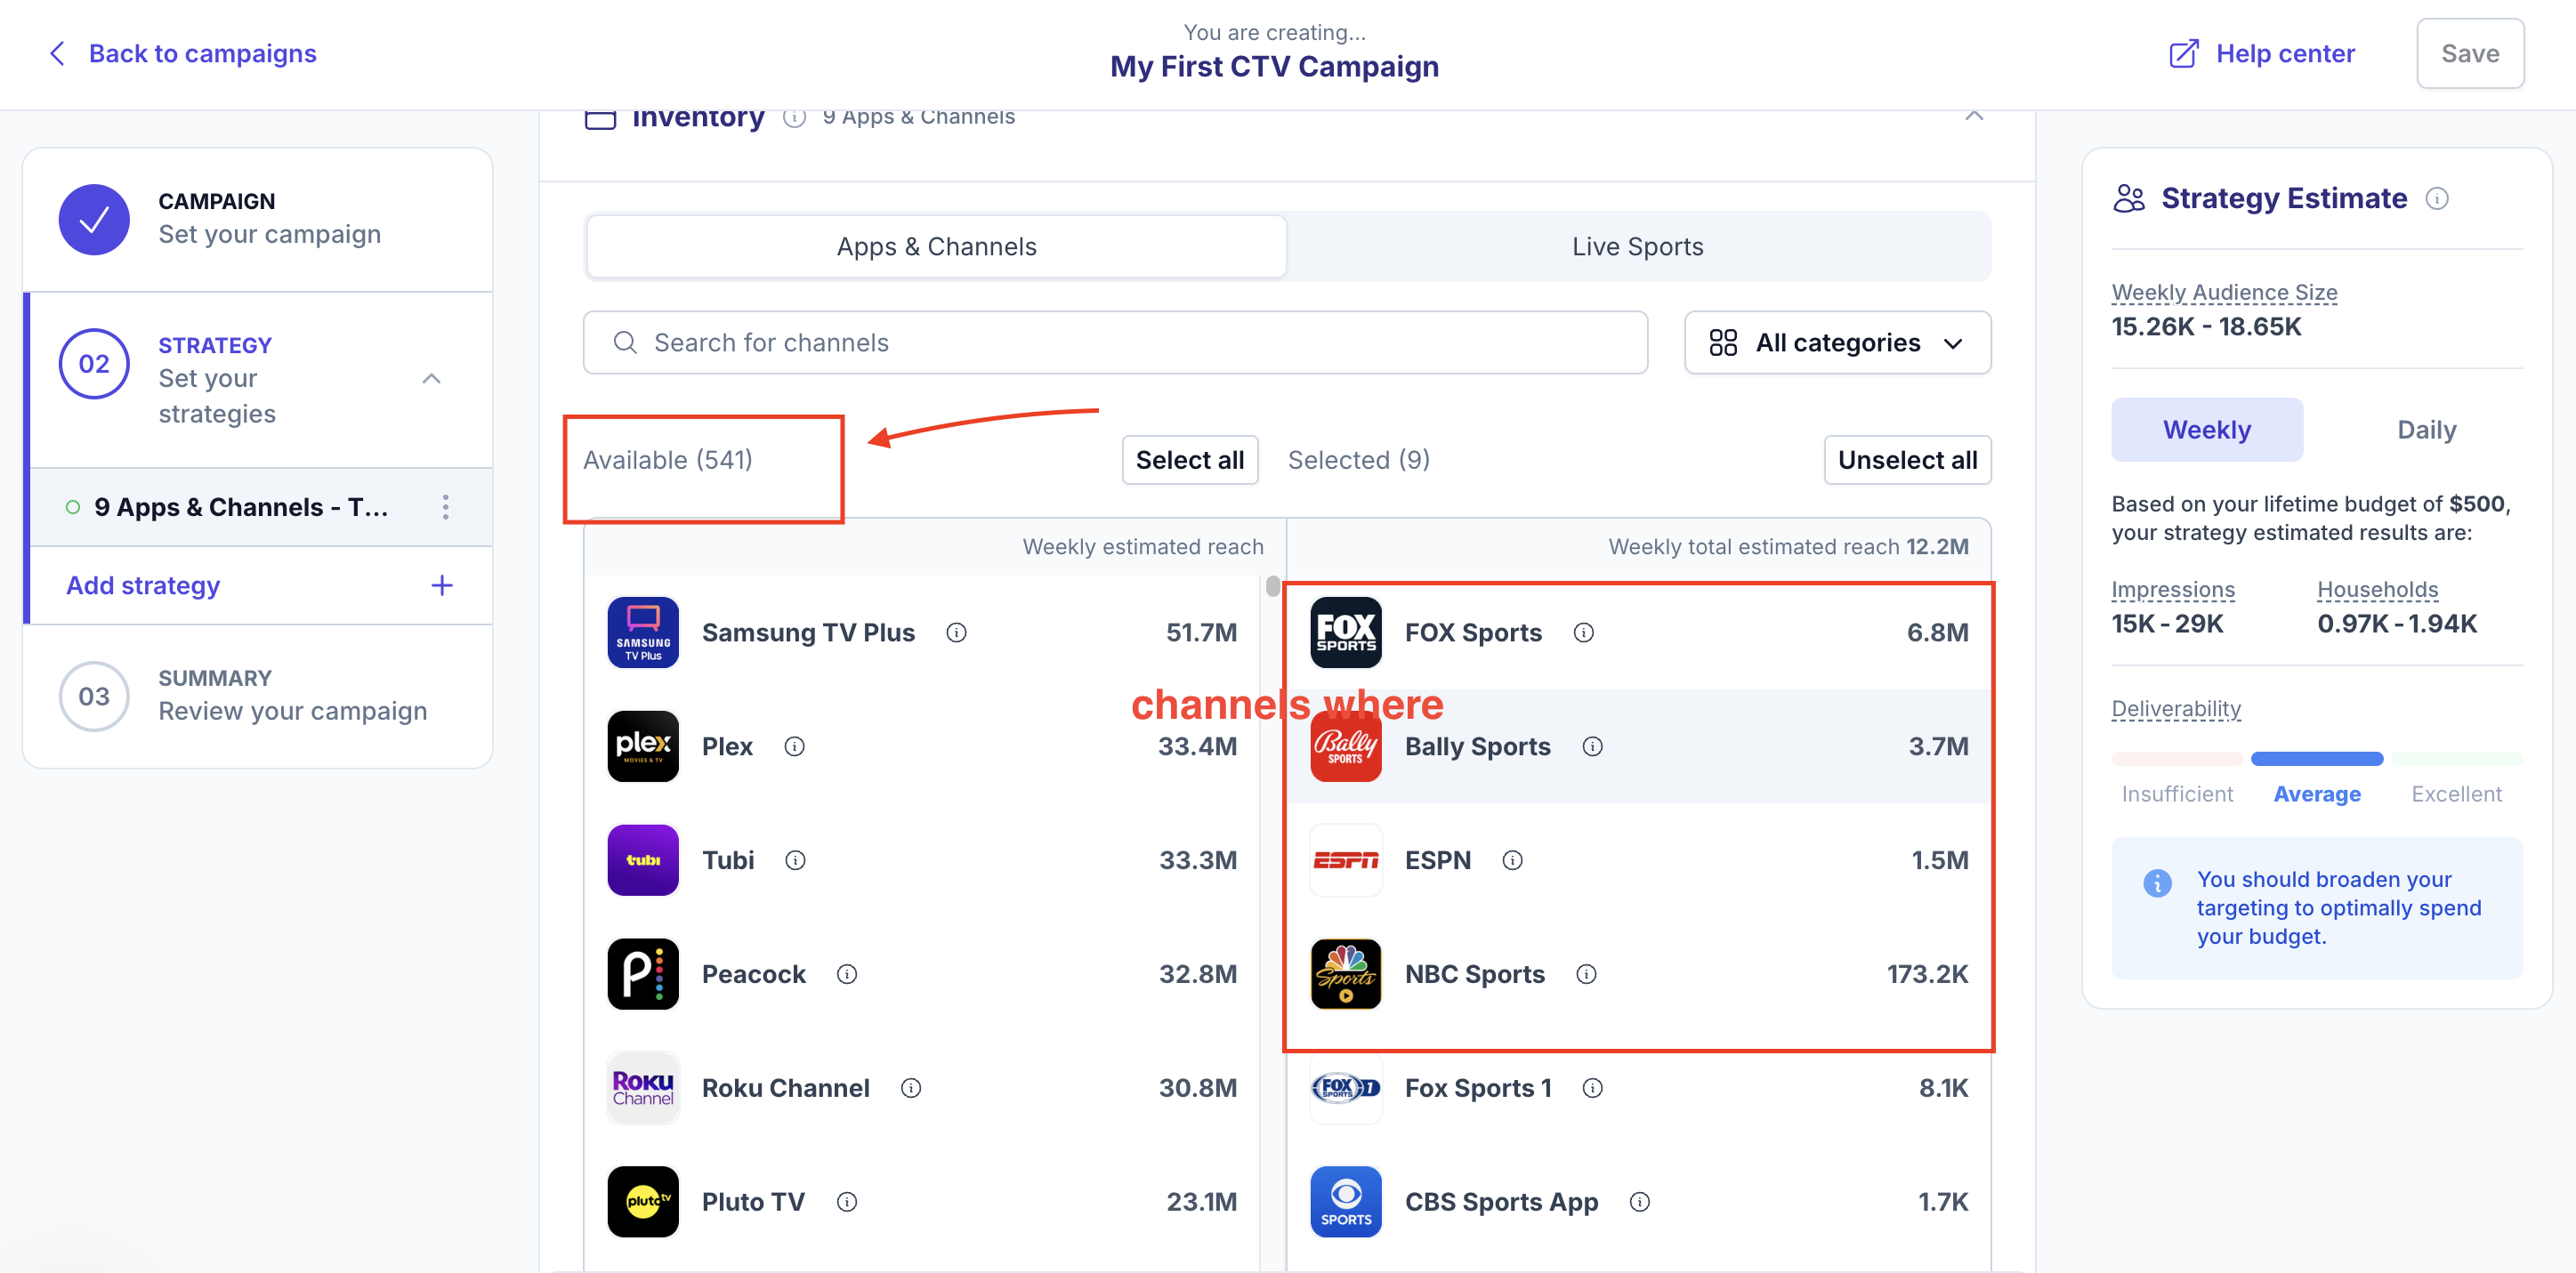2576x1273 pixels.
Task: Open info icon next to ESPN
Action: (x=1513, y=860)
